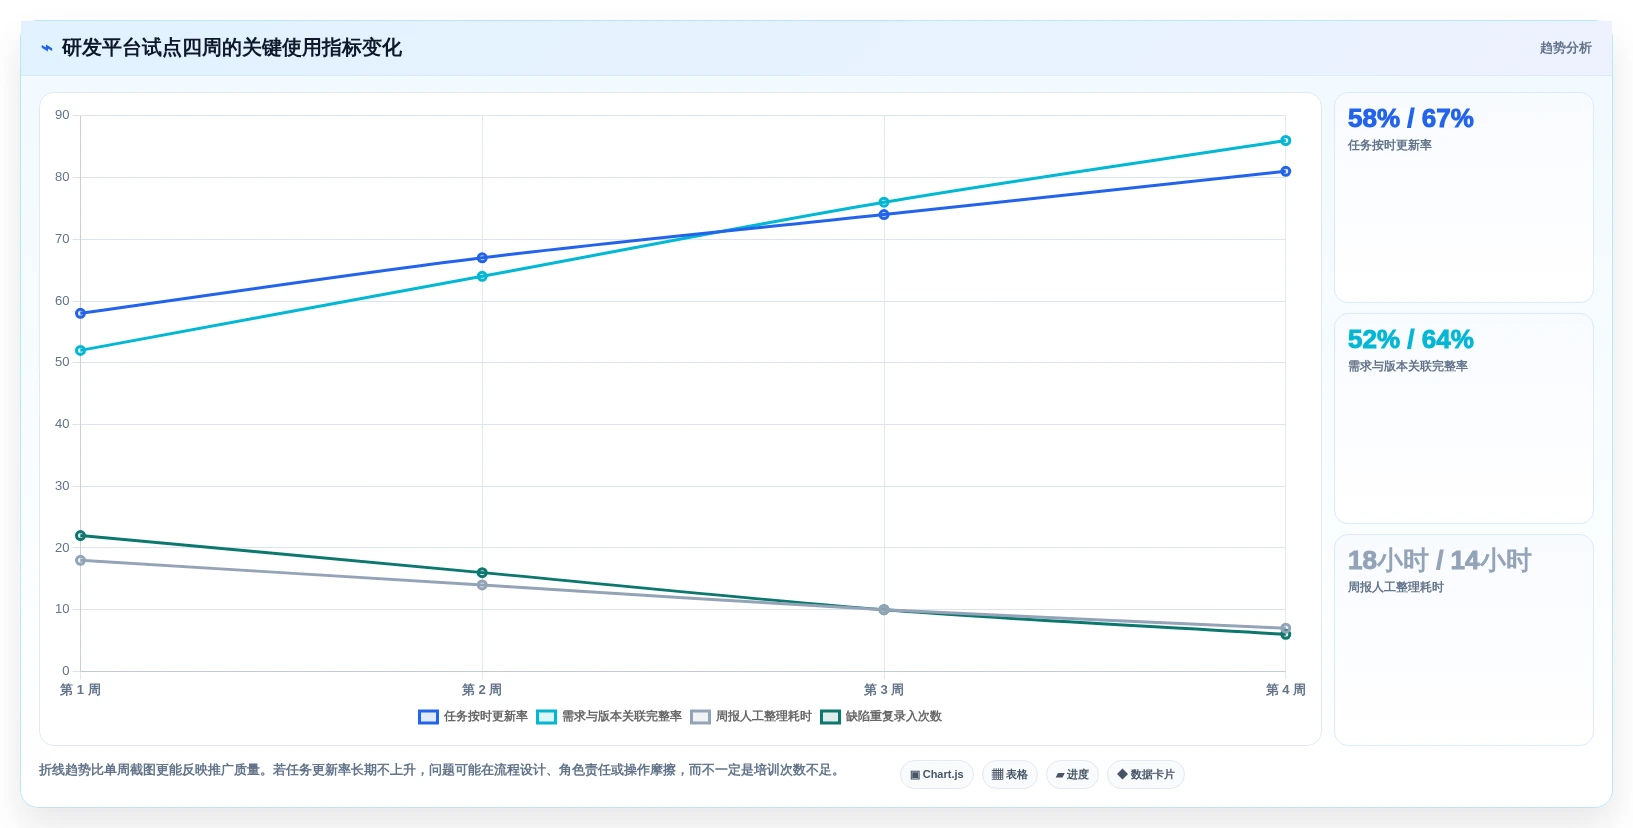Click 需求与版本关联完整率 data point at 第 4 周
The height and width of the screenshot is (828, 1633).
[x=1286, y=141]
